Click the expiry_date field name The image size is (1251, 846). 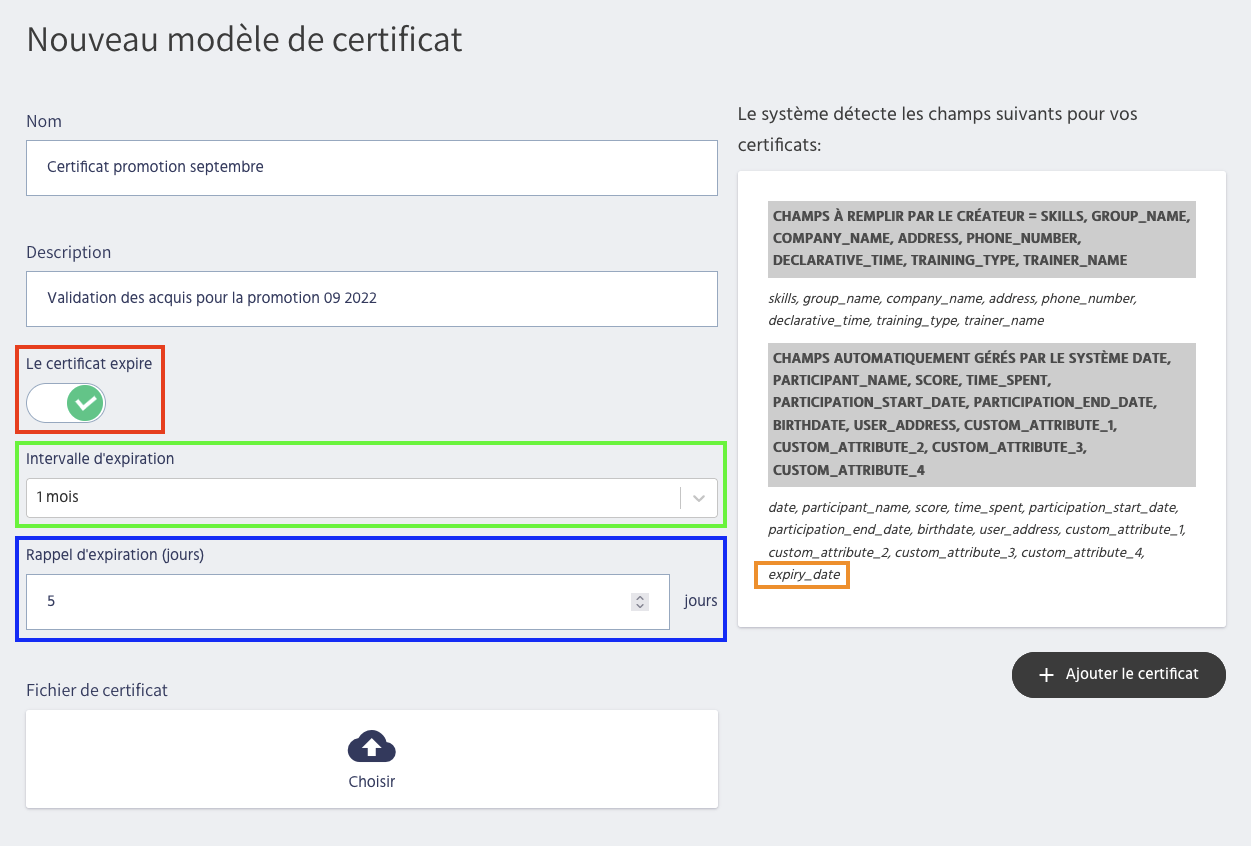pos(803,575)
